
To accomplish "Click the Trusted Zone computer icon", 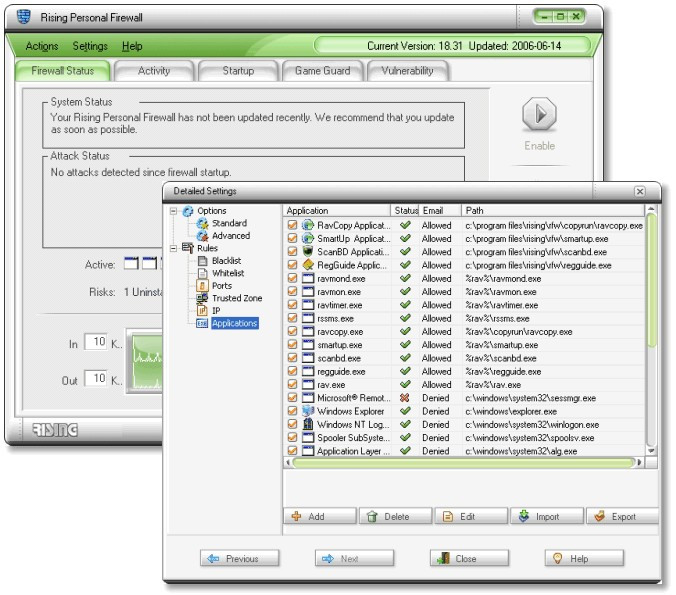I will coord(202,298).
